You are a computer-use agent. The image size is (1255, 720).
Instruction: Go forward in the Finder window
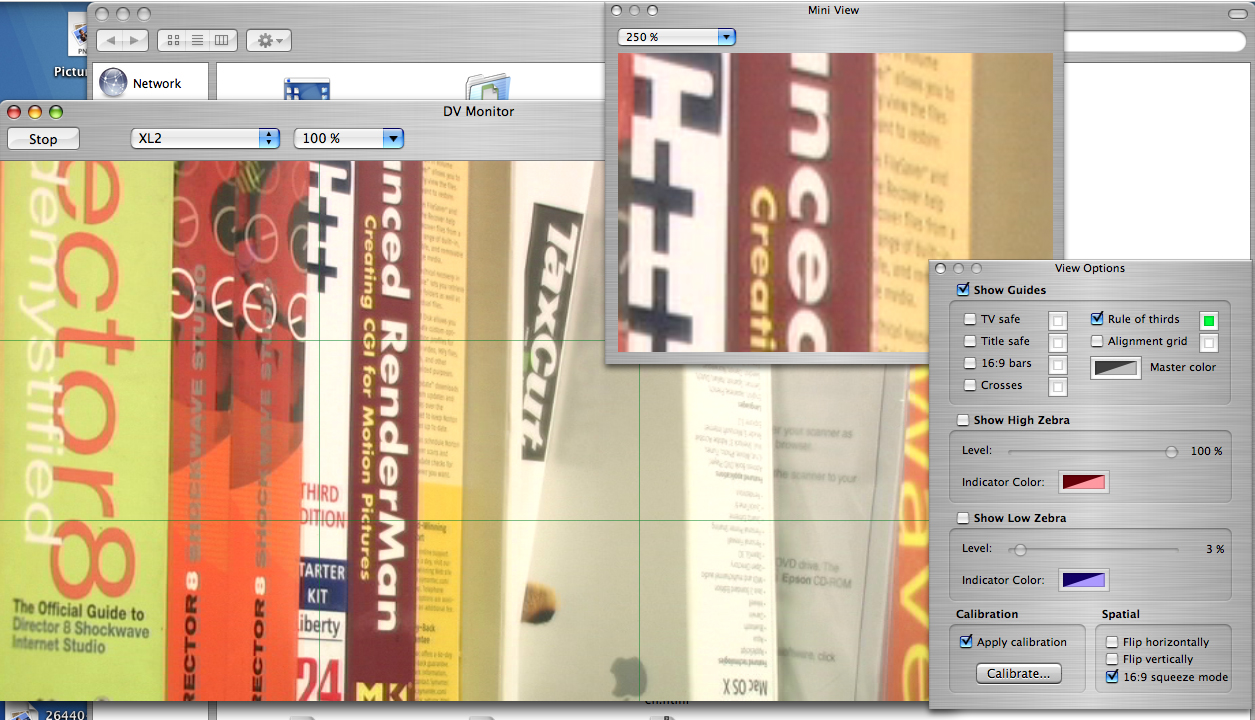click(x=136, y=40)
